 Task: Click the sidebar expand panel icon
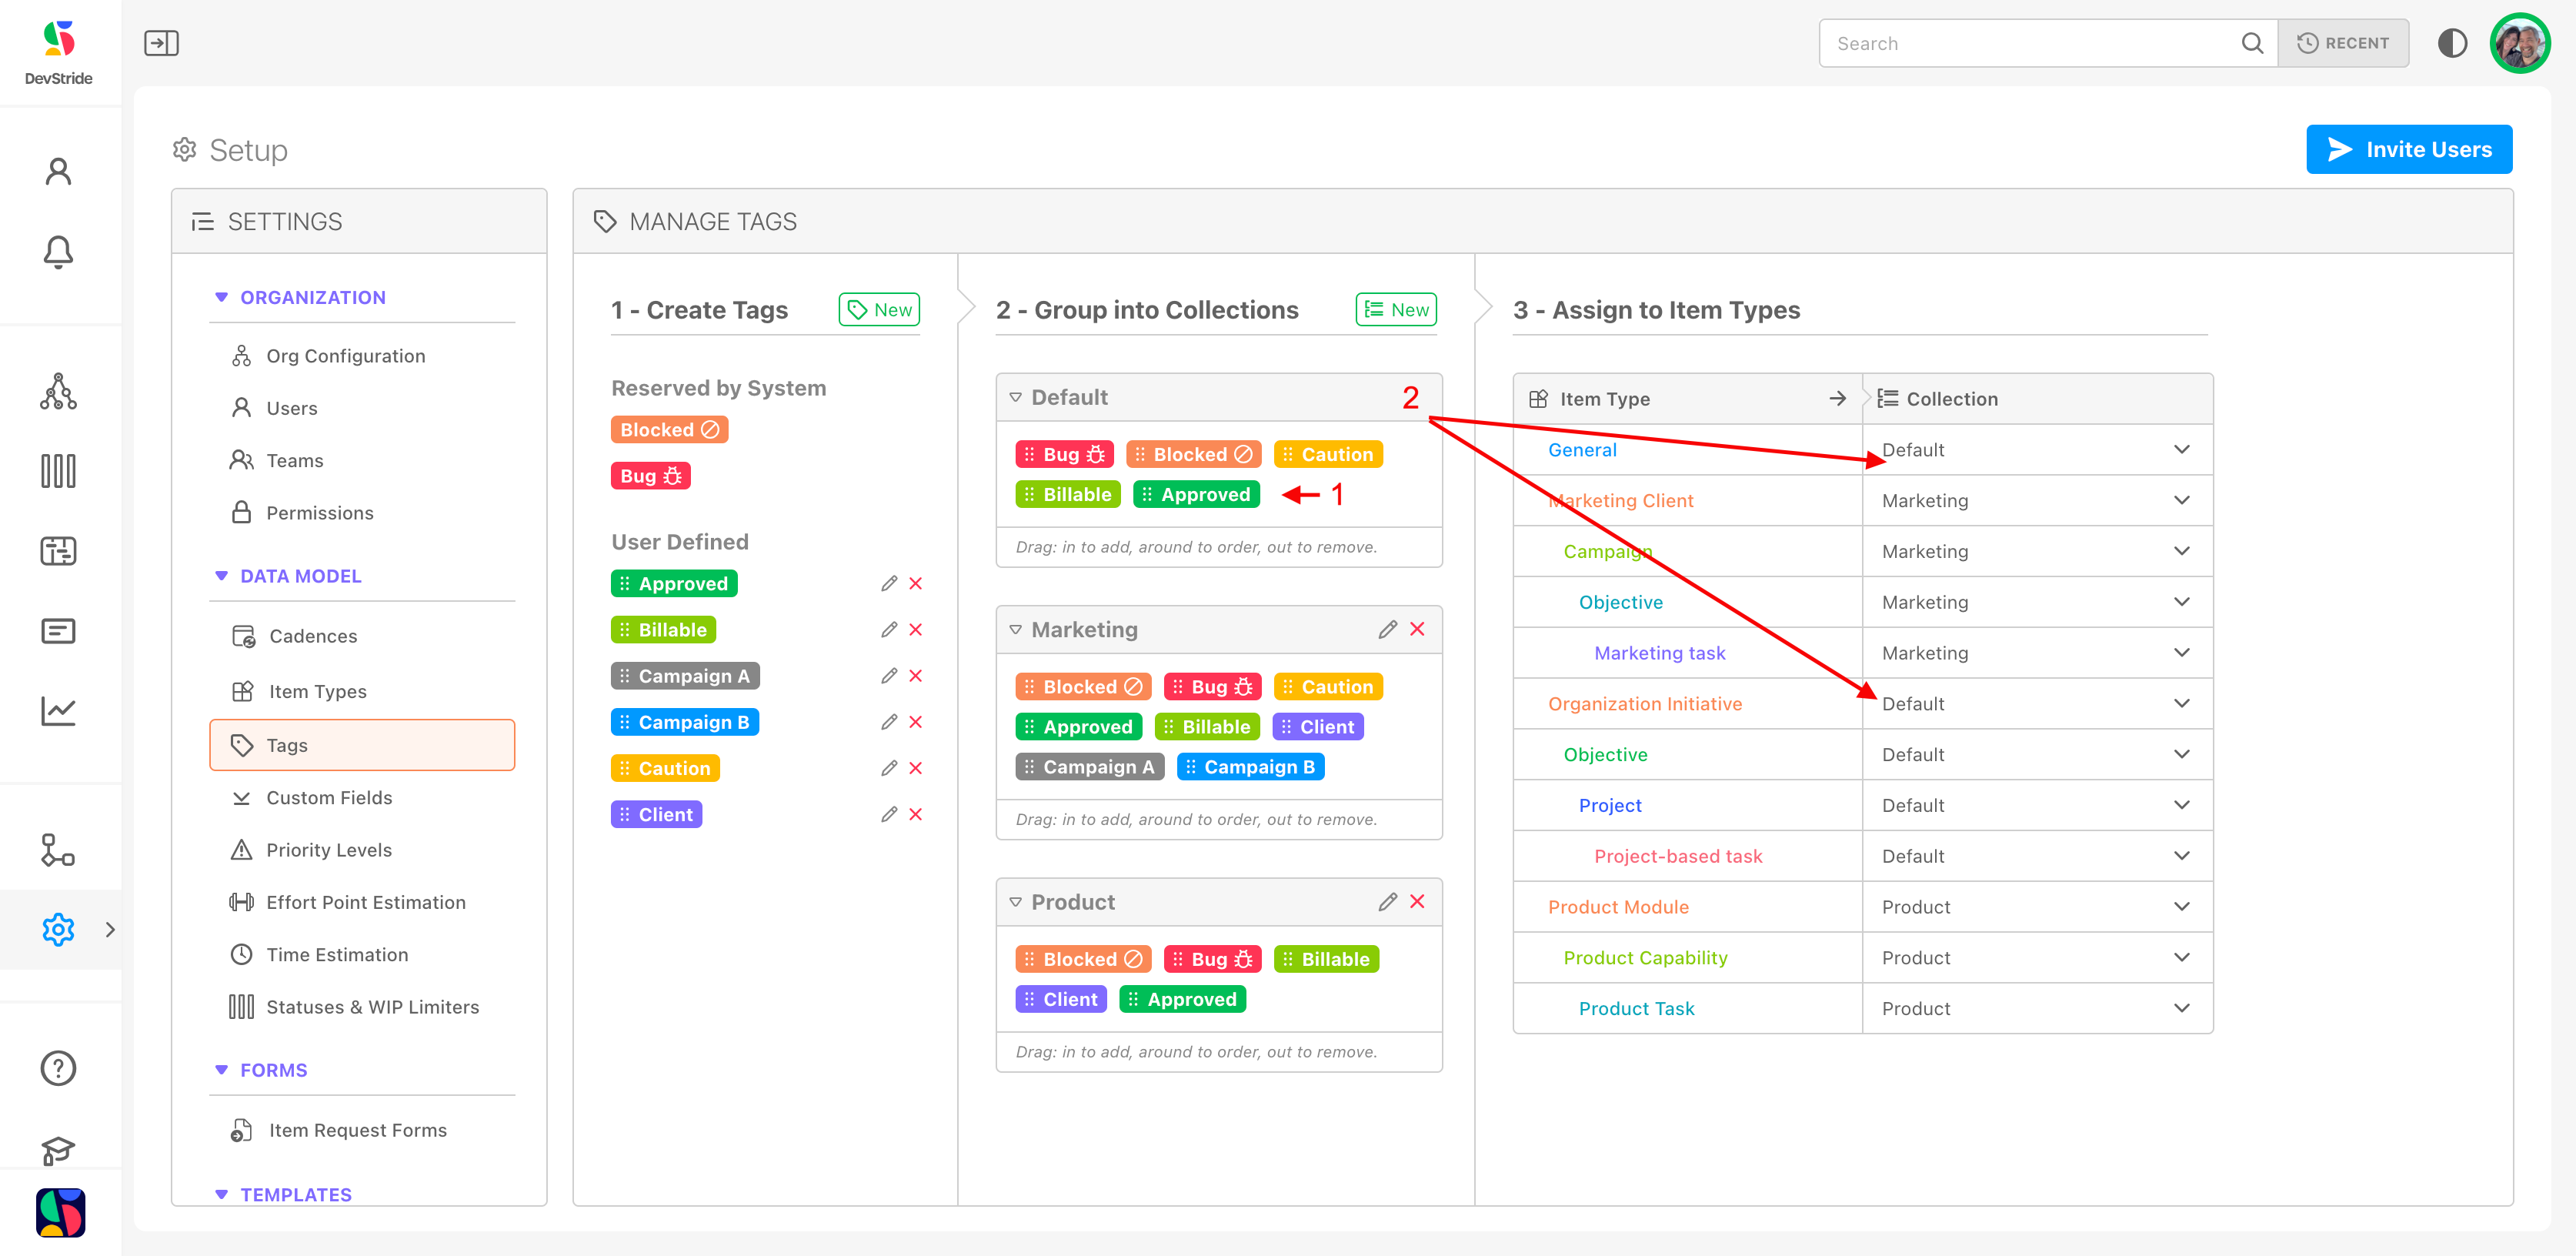click(161, 43)
